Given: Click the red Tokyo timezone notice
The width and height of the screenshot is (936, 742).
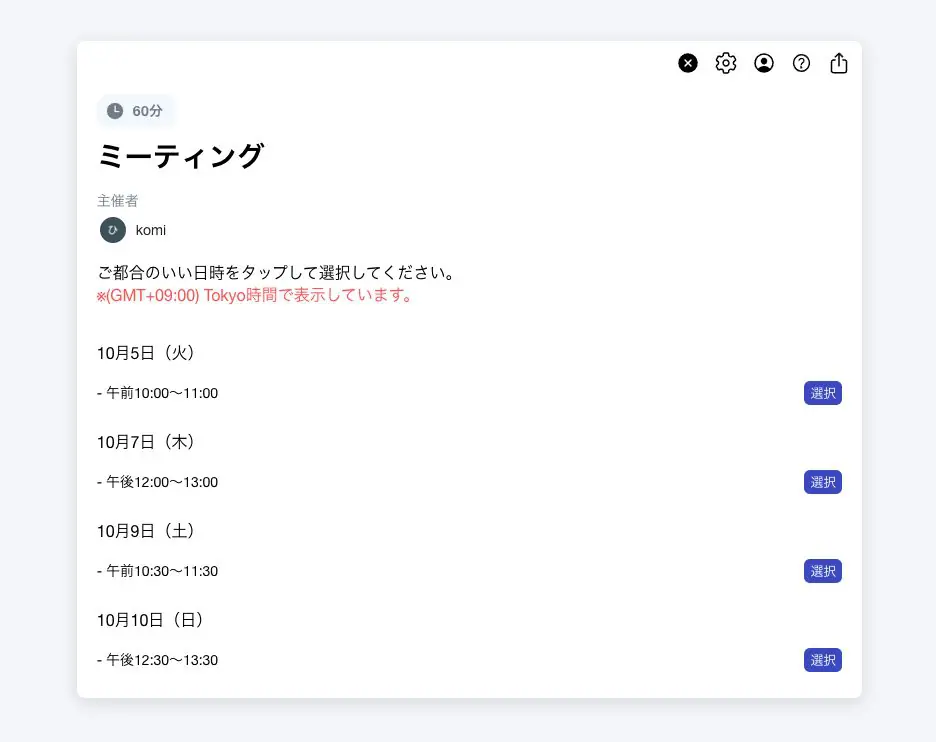Looking at the screenshot, I should pos(255,296).
